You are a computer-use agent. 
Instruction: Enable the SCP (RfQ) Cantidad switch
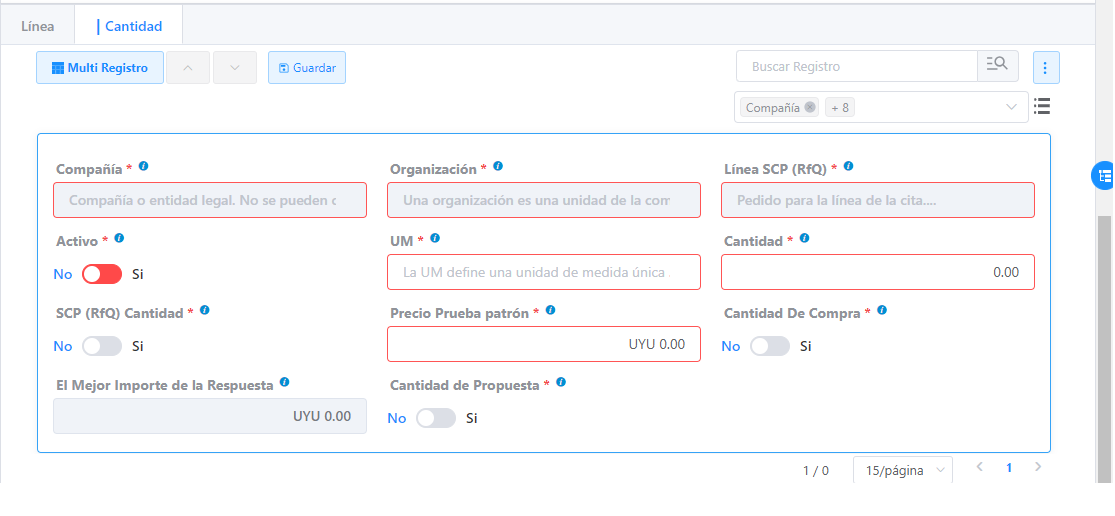[x=101, y=346]
